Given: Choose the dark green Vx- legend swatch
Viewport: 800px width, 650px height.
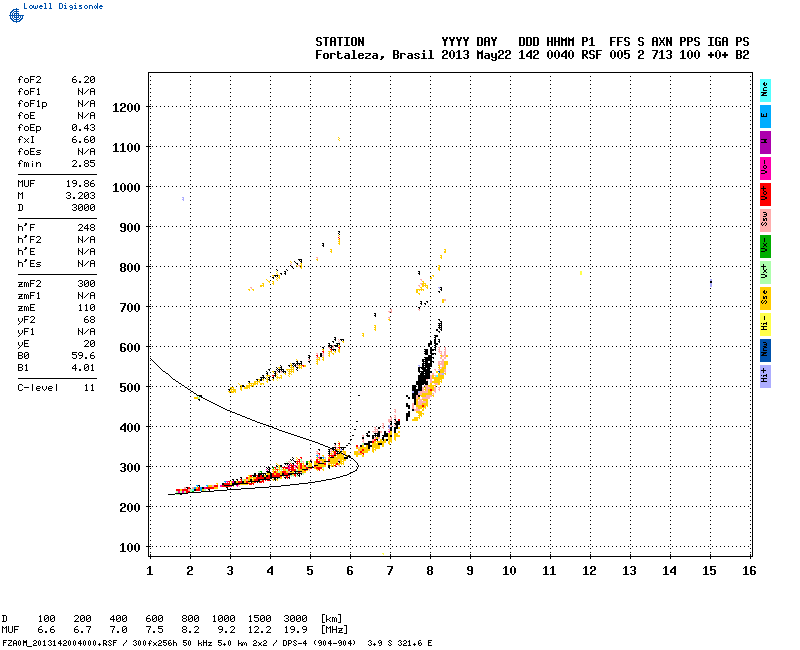Looking at the screenshot, I should coord(765,246).
